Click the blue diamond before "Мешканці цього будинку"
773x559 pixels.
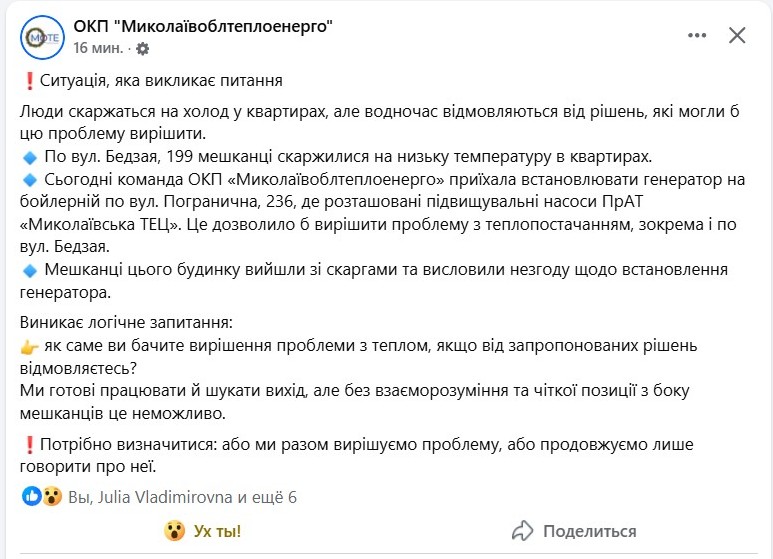tap(28, 270)
